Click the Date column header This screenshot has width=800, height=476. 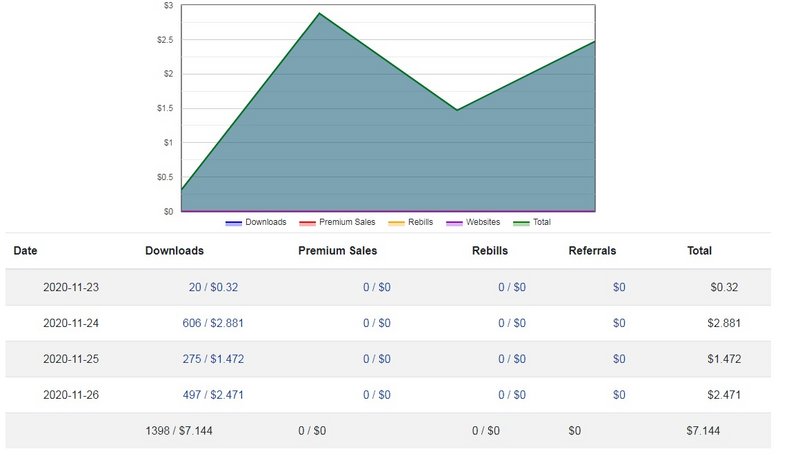[x=25, y=251]
